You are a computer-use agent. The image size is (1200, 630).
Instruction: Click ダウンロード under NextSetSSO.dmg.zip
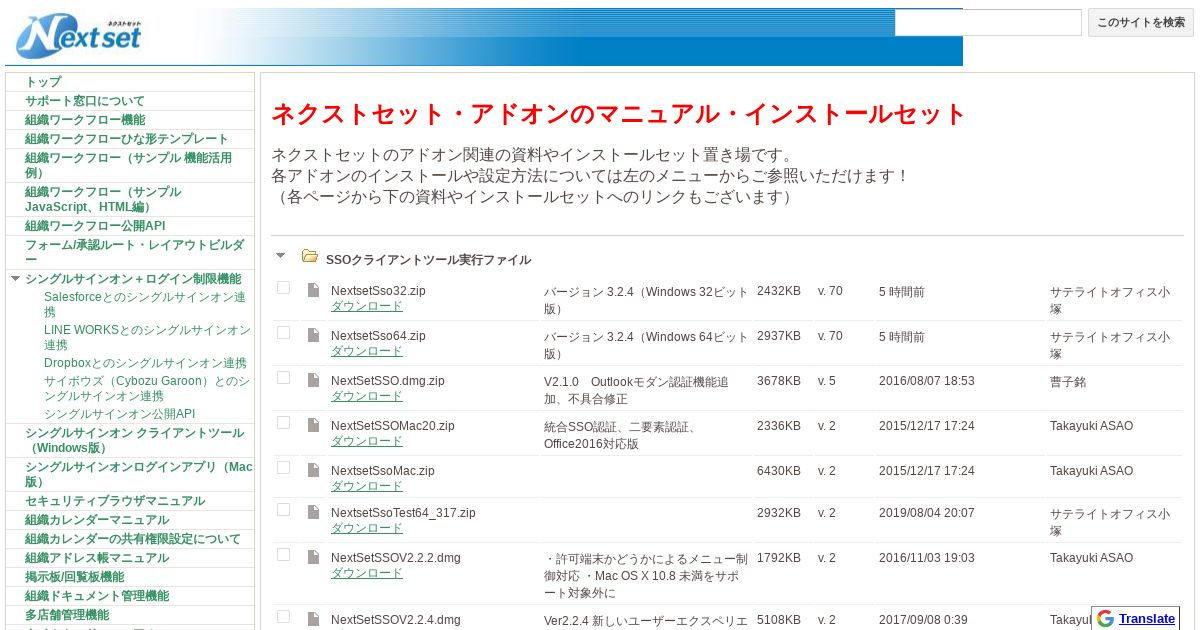[x=367, y=396]
